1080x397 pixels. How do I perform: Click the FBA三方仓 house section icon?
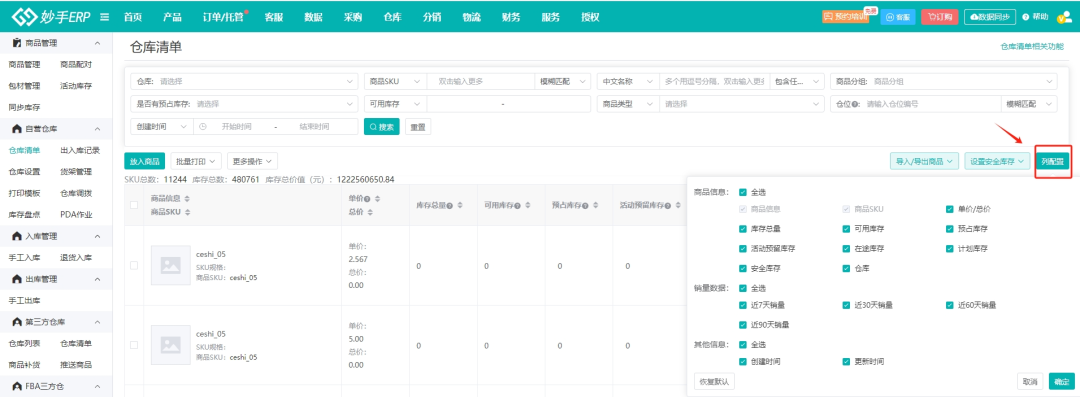pyautogui.click(x=17, y=386)
